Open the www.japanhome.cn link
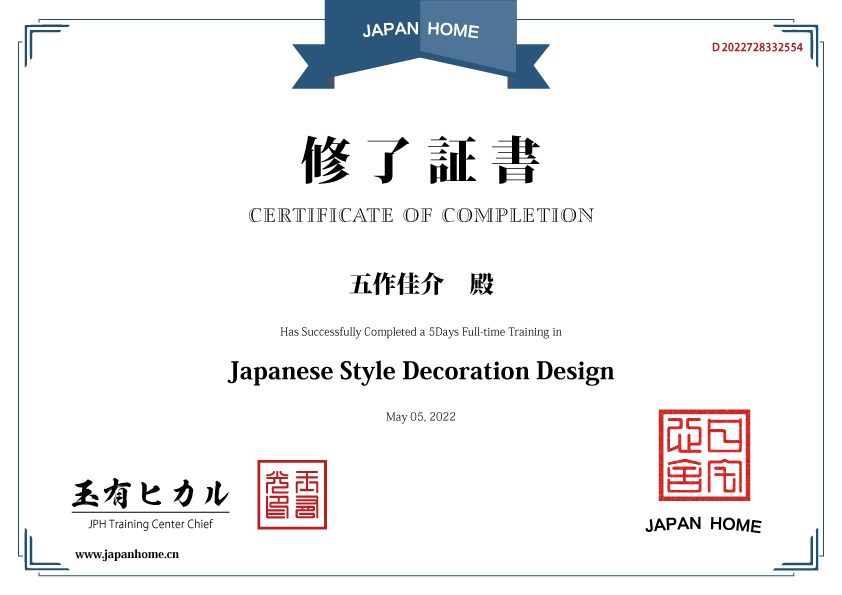842x595 pixels. click(127, 553)
